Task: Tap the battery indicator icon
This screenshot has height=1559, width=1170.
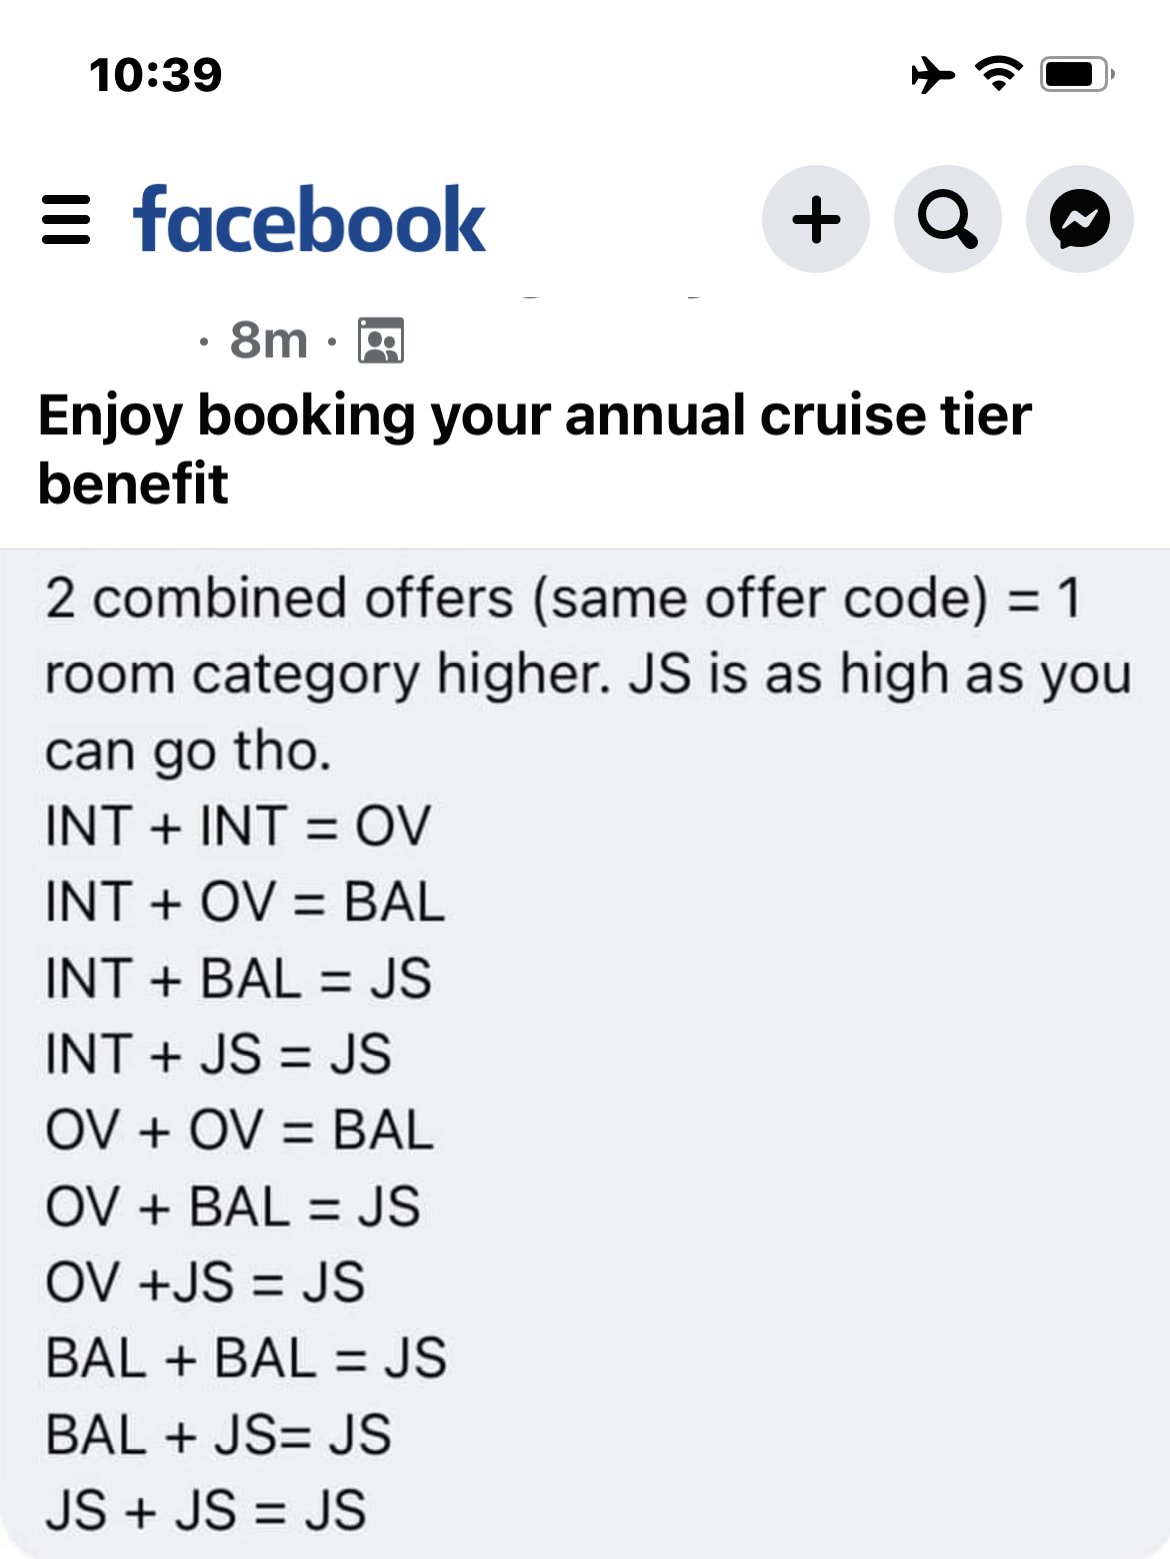Action: pyautogui.click(x=1077, y=74)
